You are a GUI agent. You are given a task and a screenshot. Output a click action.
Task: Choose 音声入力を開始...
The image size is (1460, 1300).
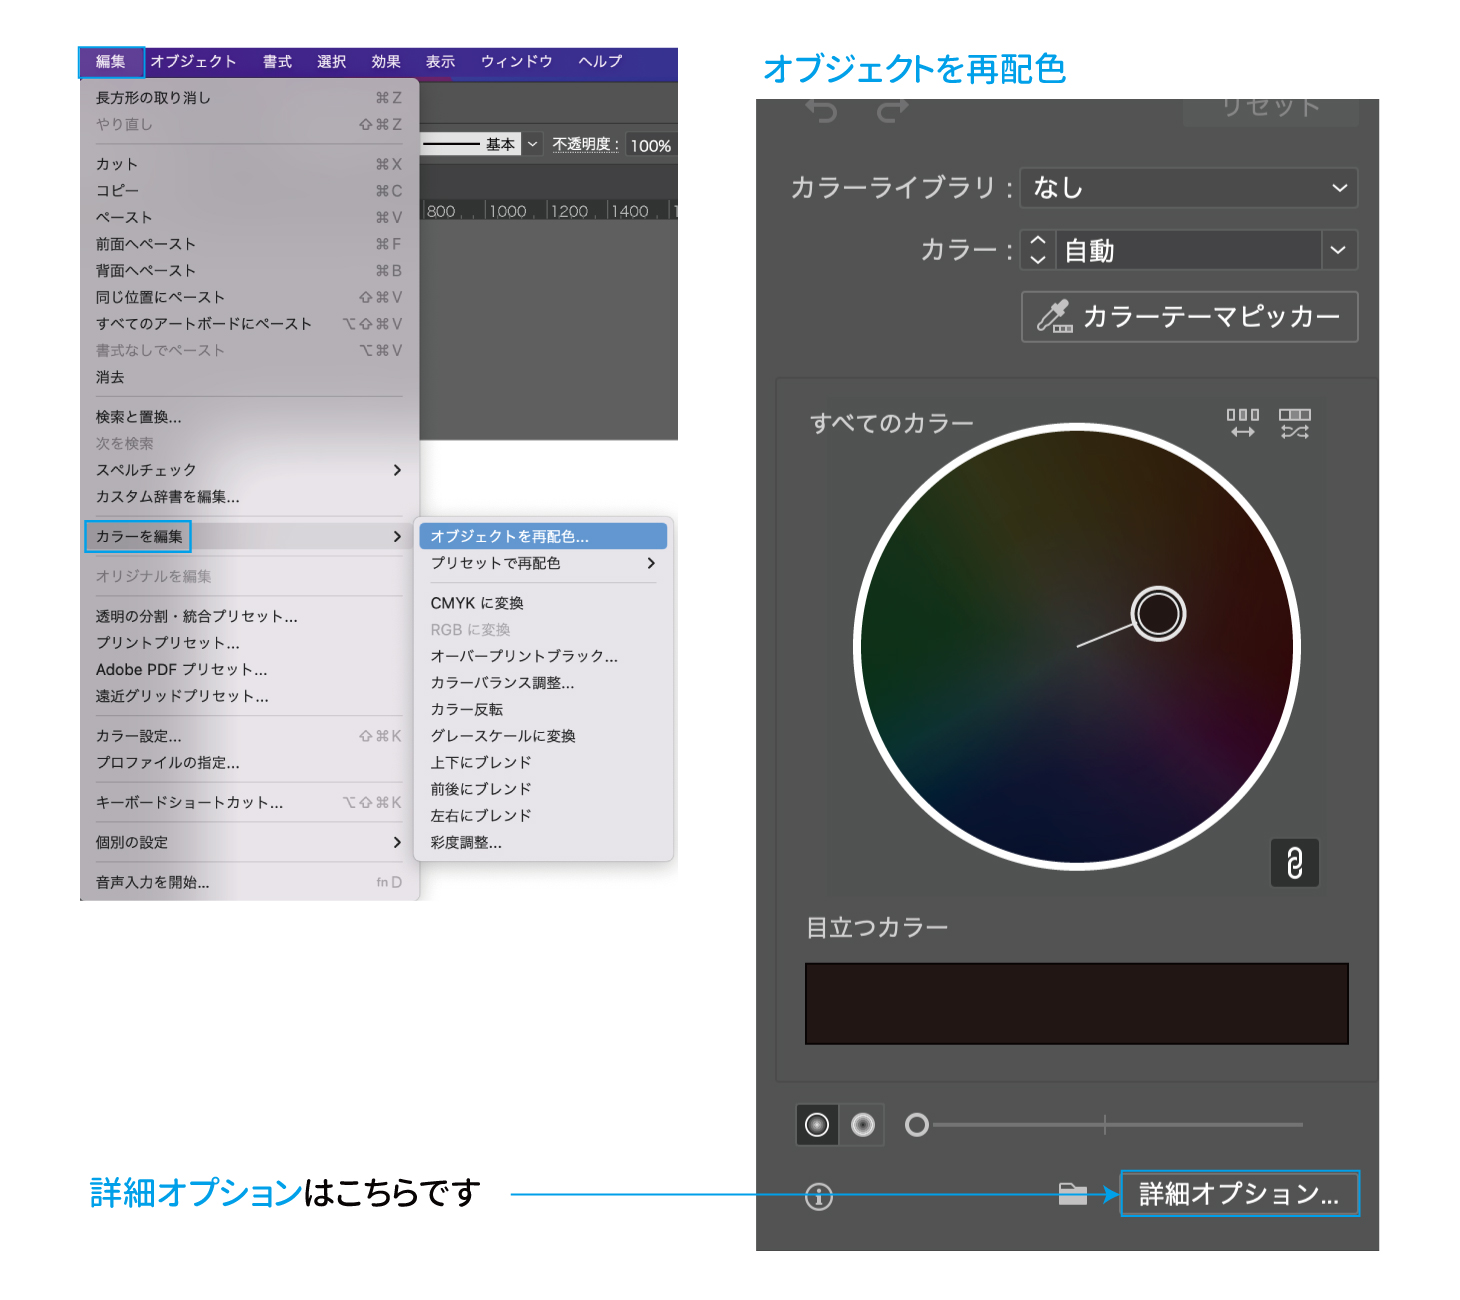249,882
